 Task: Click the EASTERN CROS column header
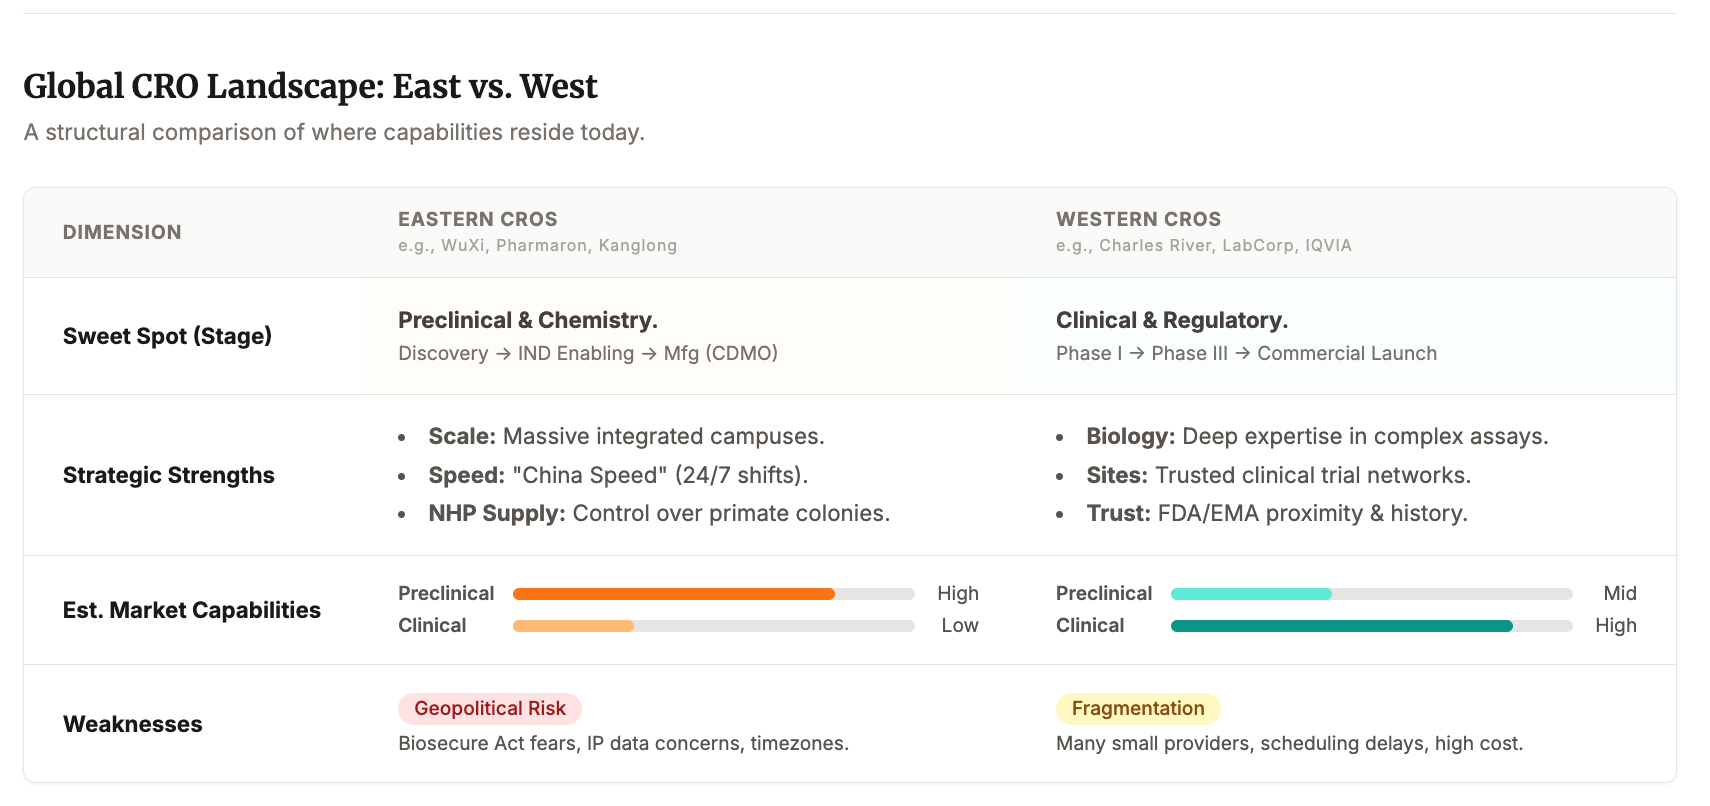[x=477, y=219]
